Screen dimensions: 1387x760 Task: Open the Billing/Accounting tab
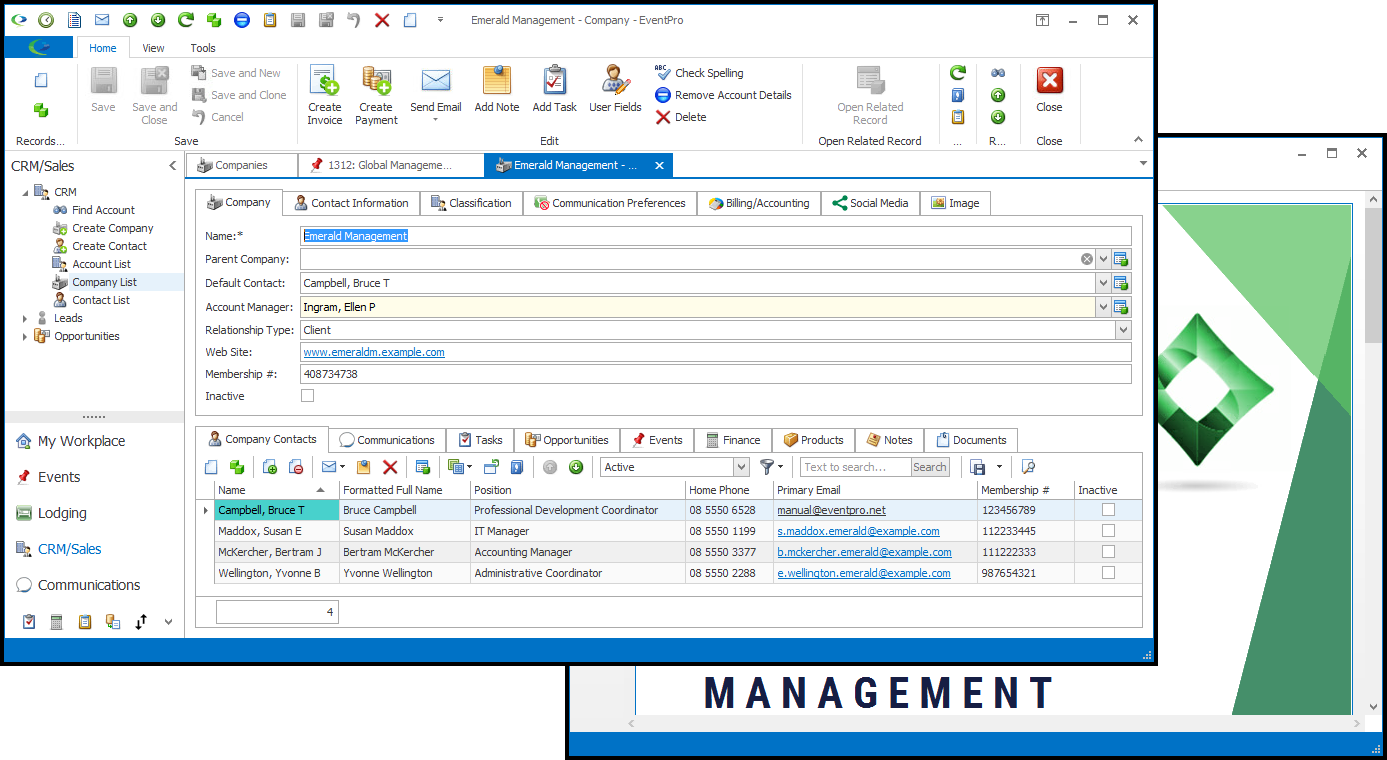click(759, 203)
